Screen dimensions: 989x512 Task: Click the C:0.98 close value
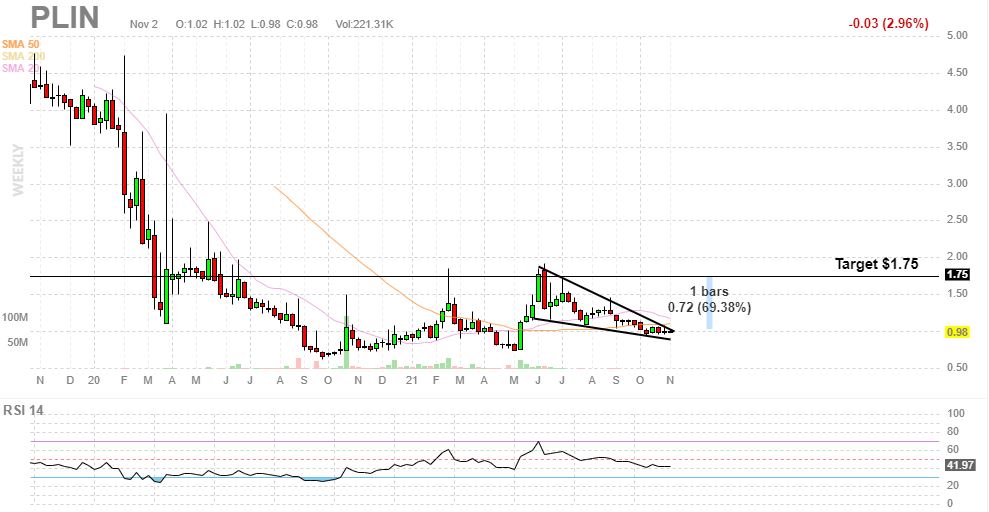tap(301, 24)
